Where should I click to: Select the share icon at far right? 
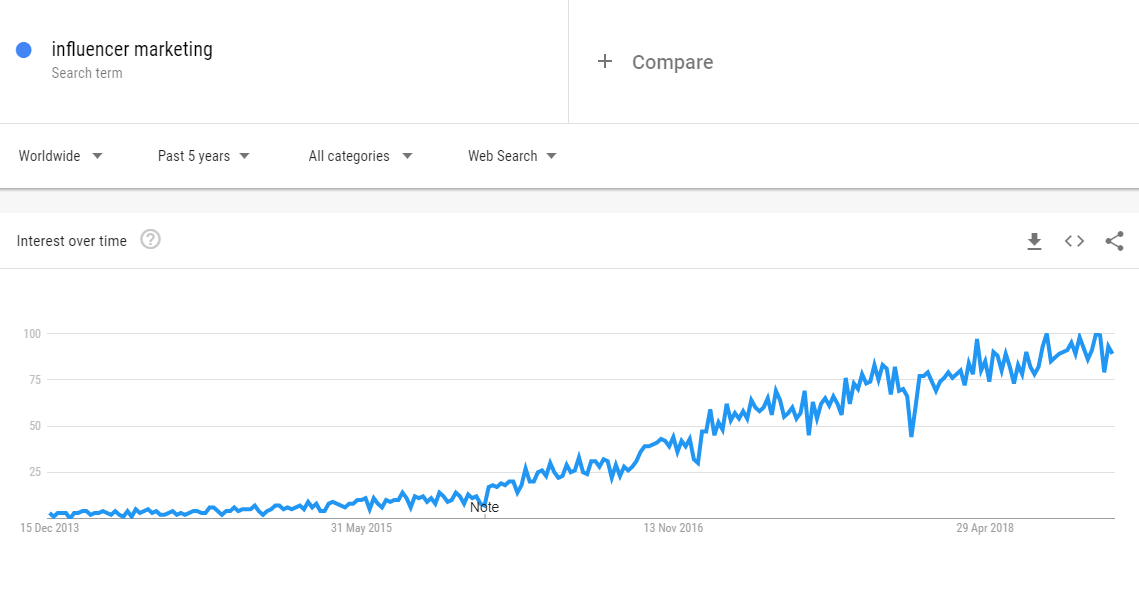click(1114, 240)
